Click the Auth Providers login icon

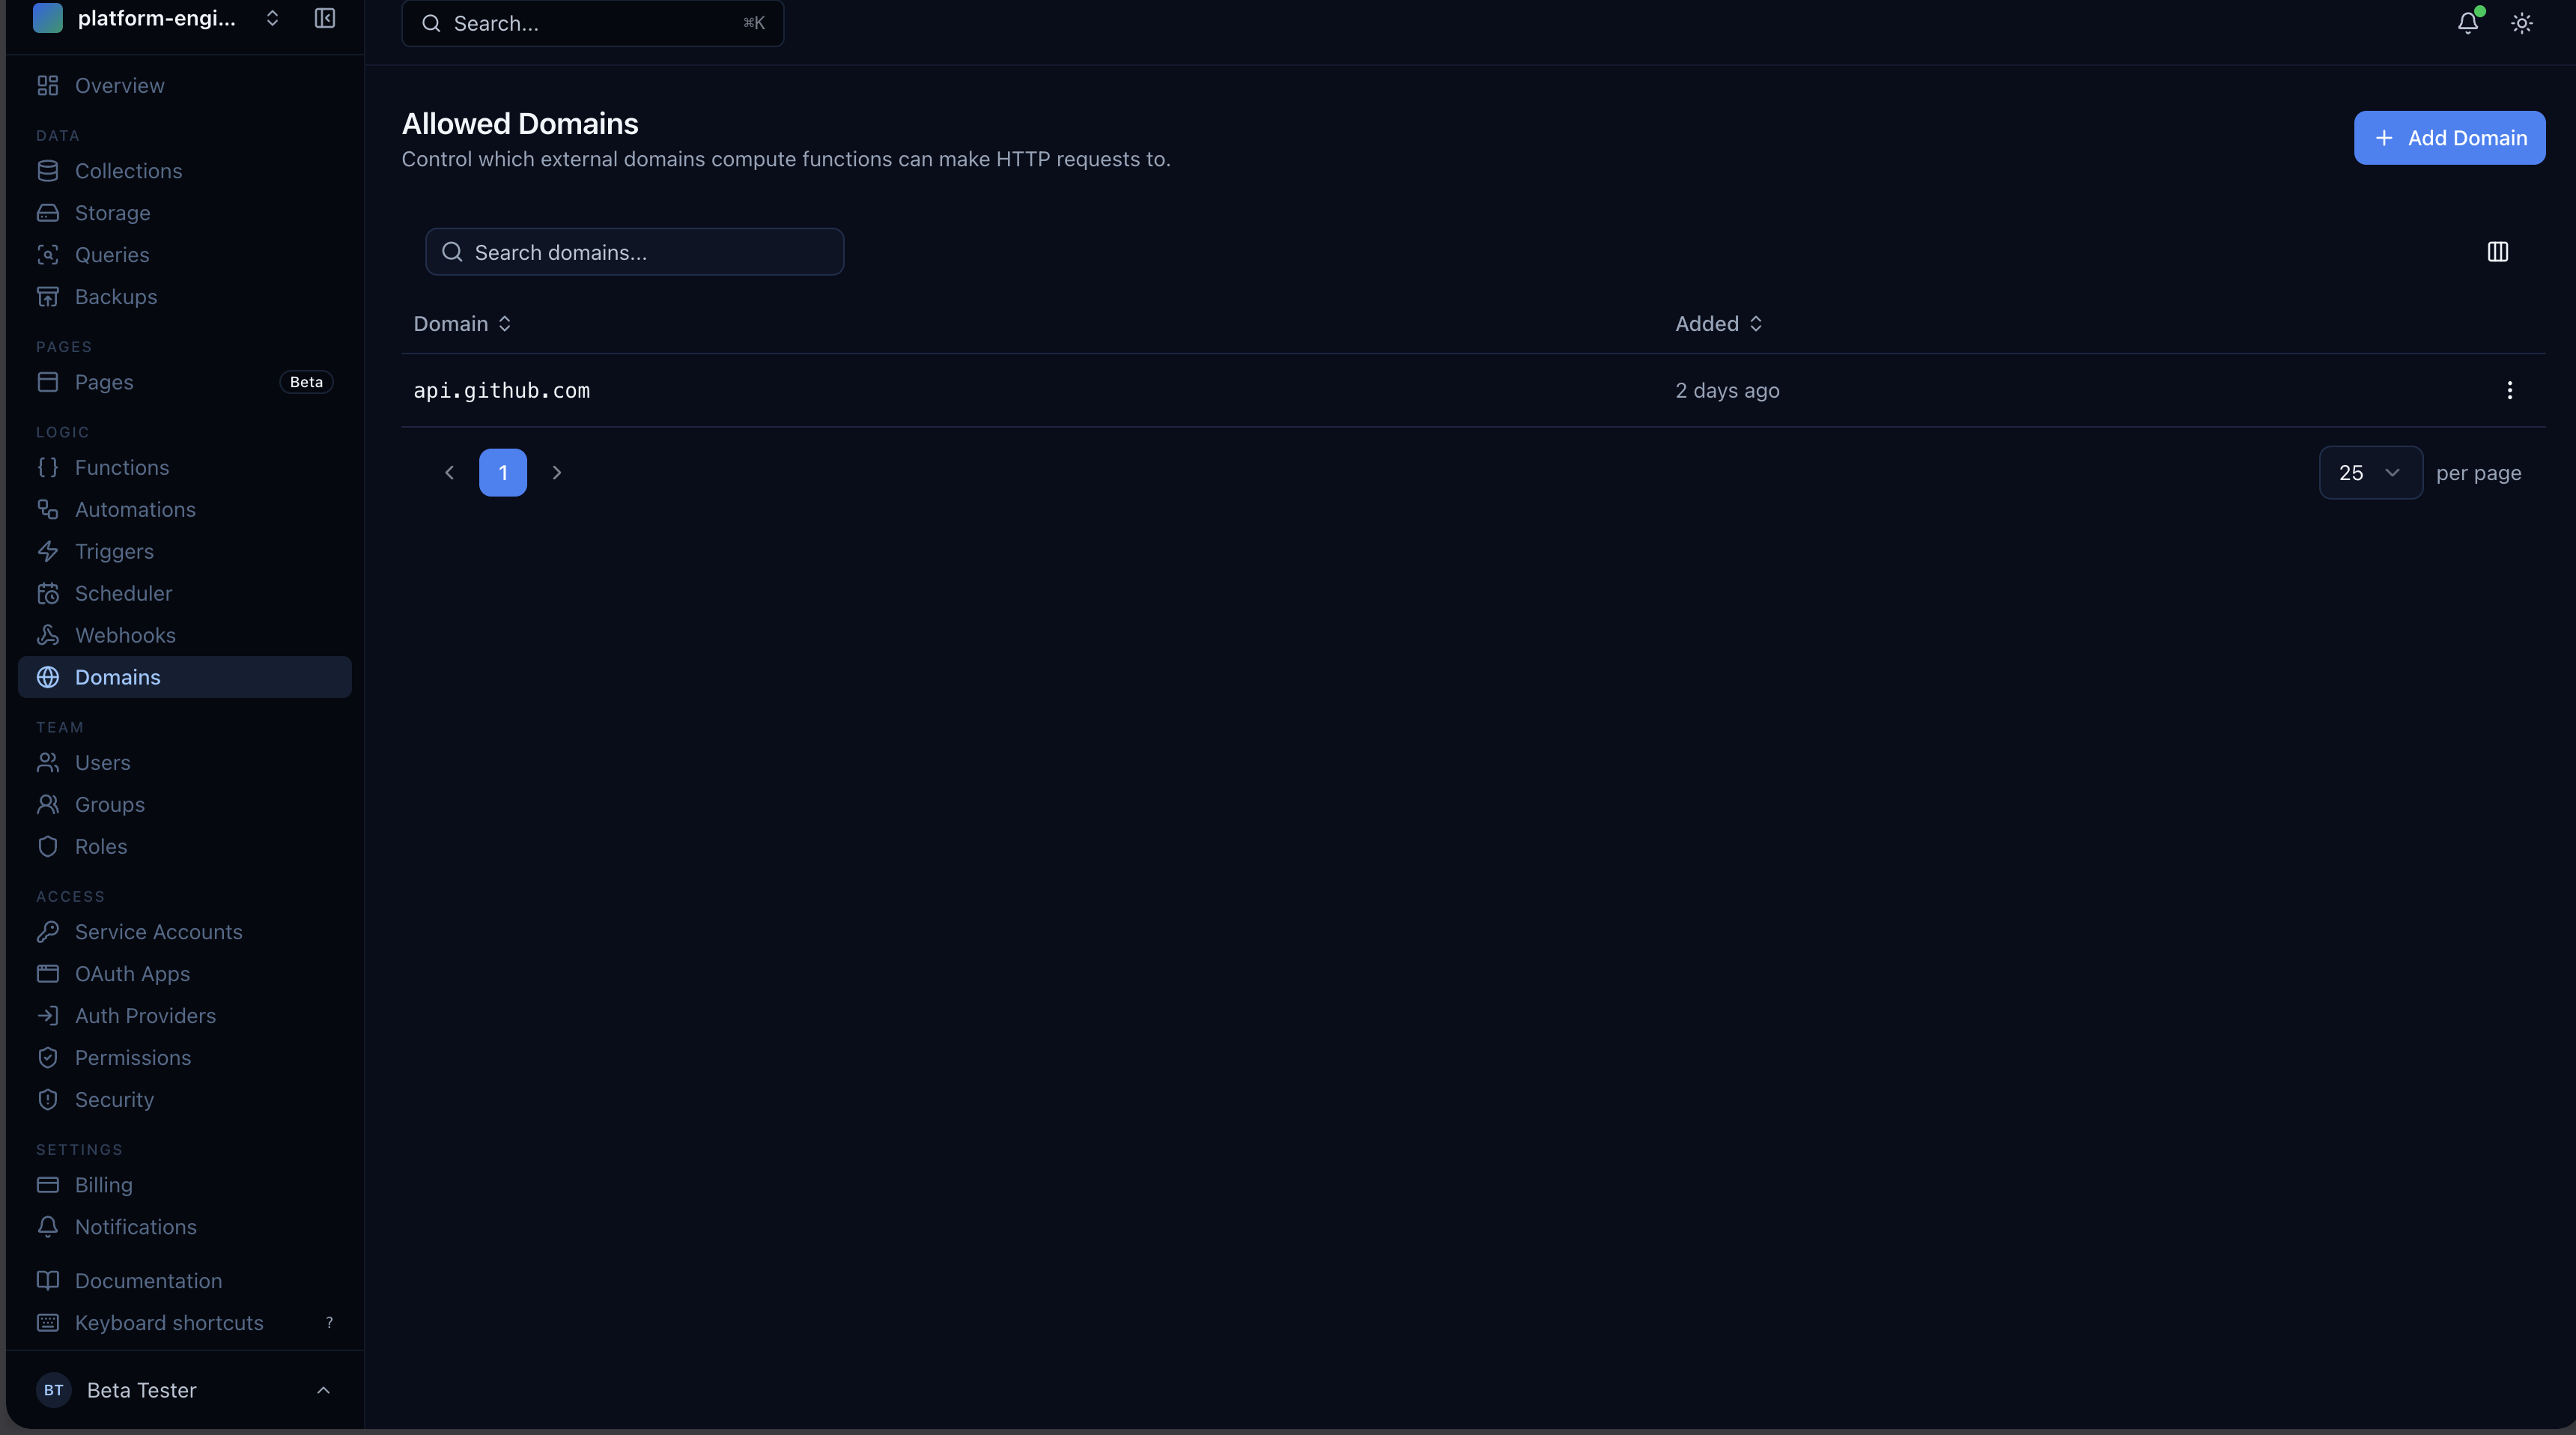click(x=48, y=1016)
